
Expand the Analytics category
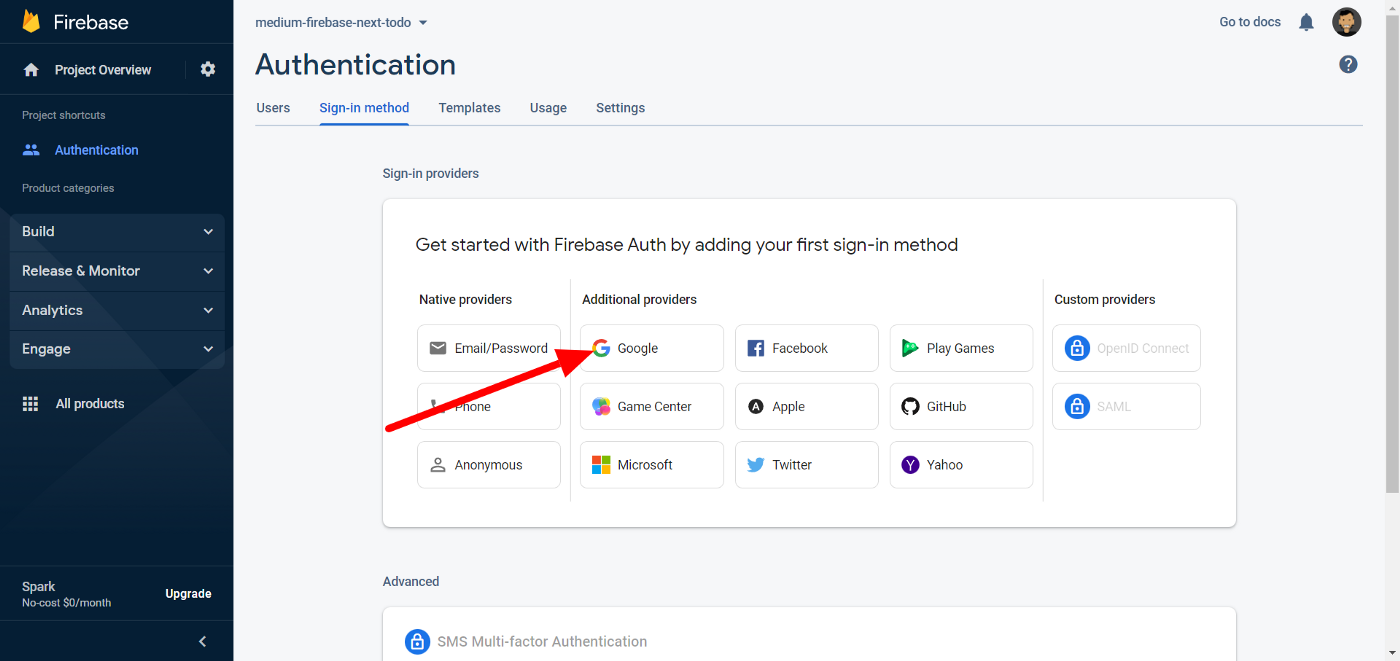pyautogui.click(x=117, y=311)
